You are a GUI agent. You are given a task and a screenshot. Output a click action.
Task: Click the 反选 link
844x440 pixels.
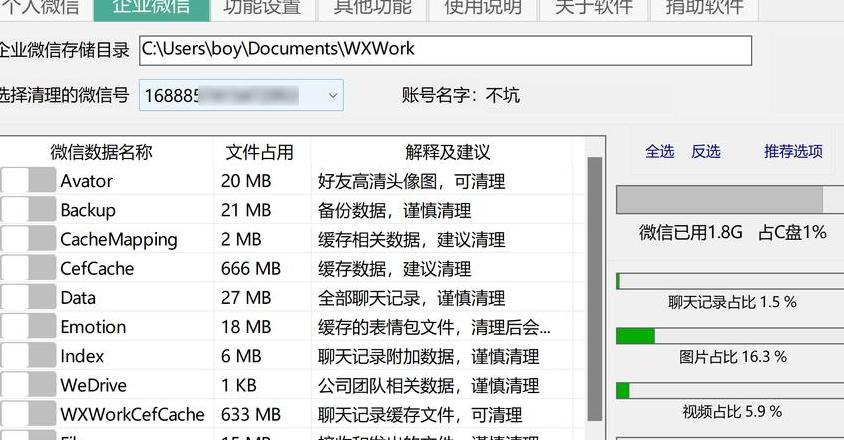[x=706, y=151]
